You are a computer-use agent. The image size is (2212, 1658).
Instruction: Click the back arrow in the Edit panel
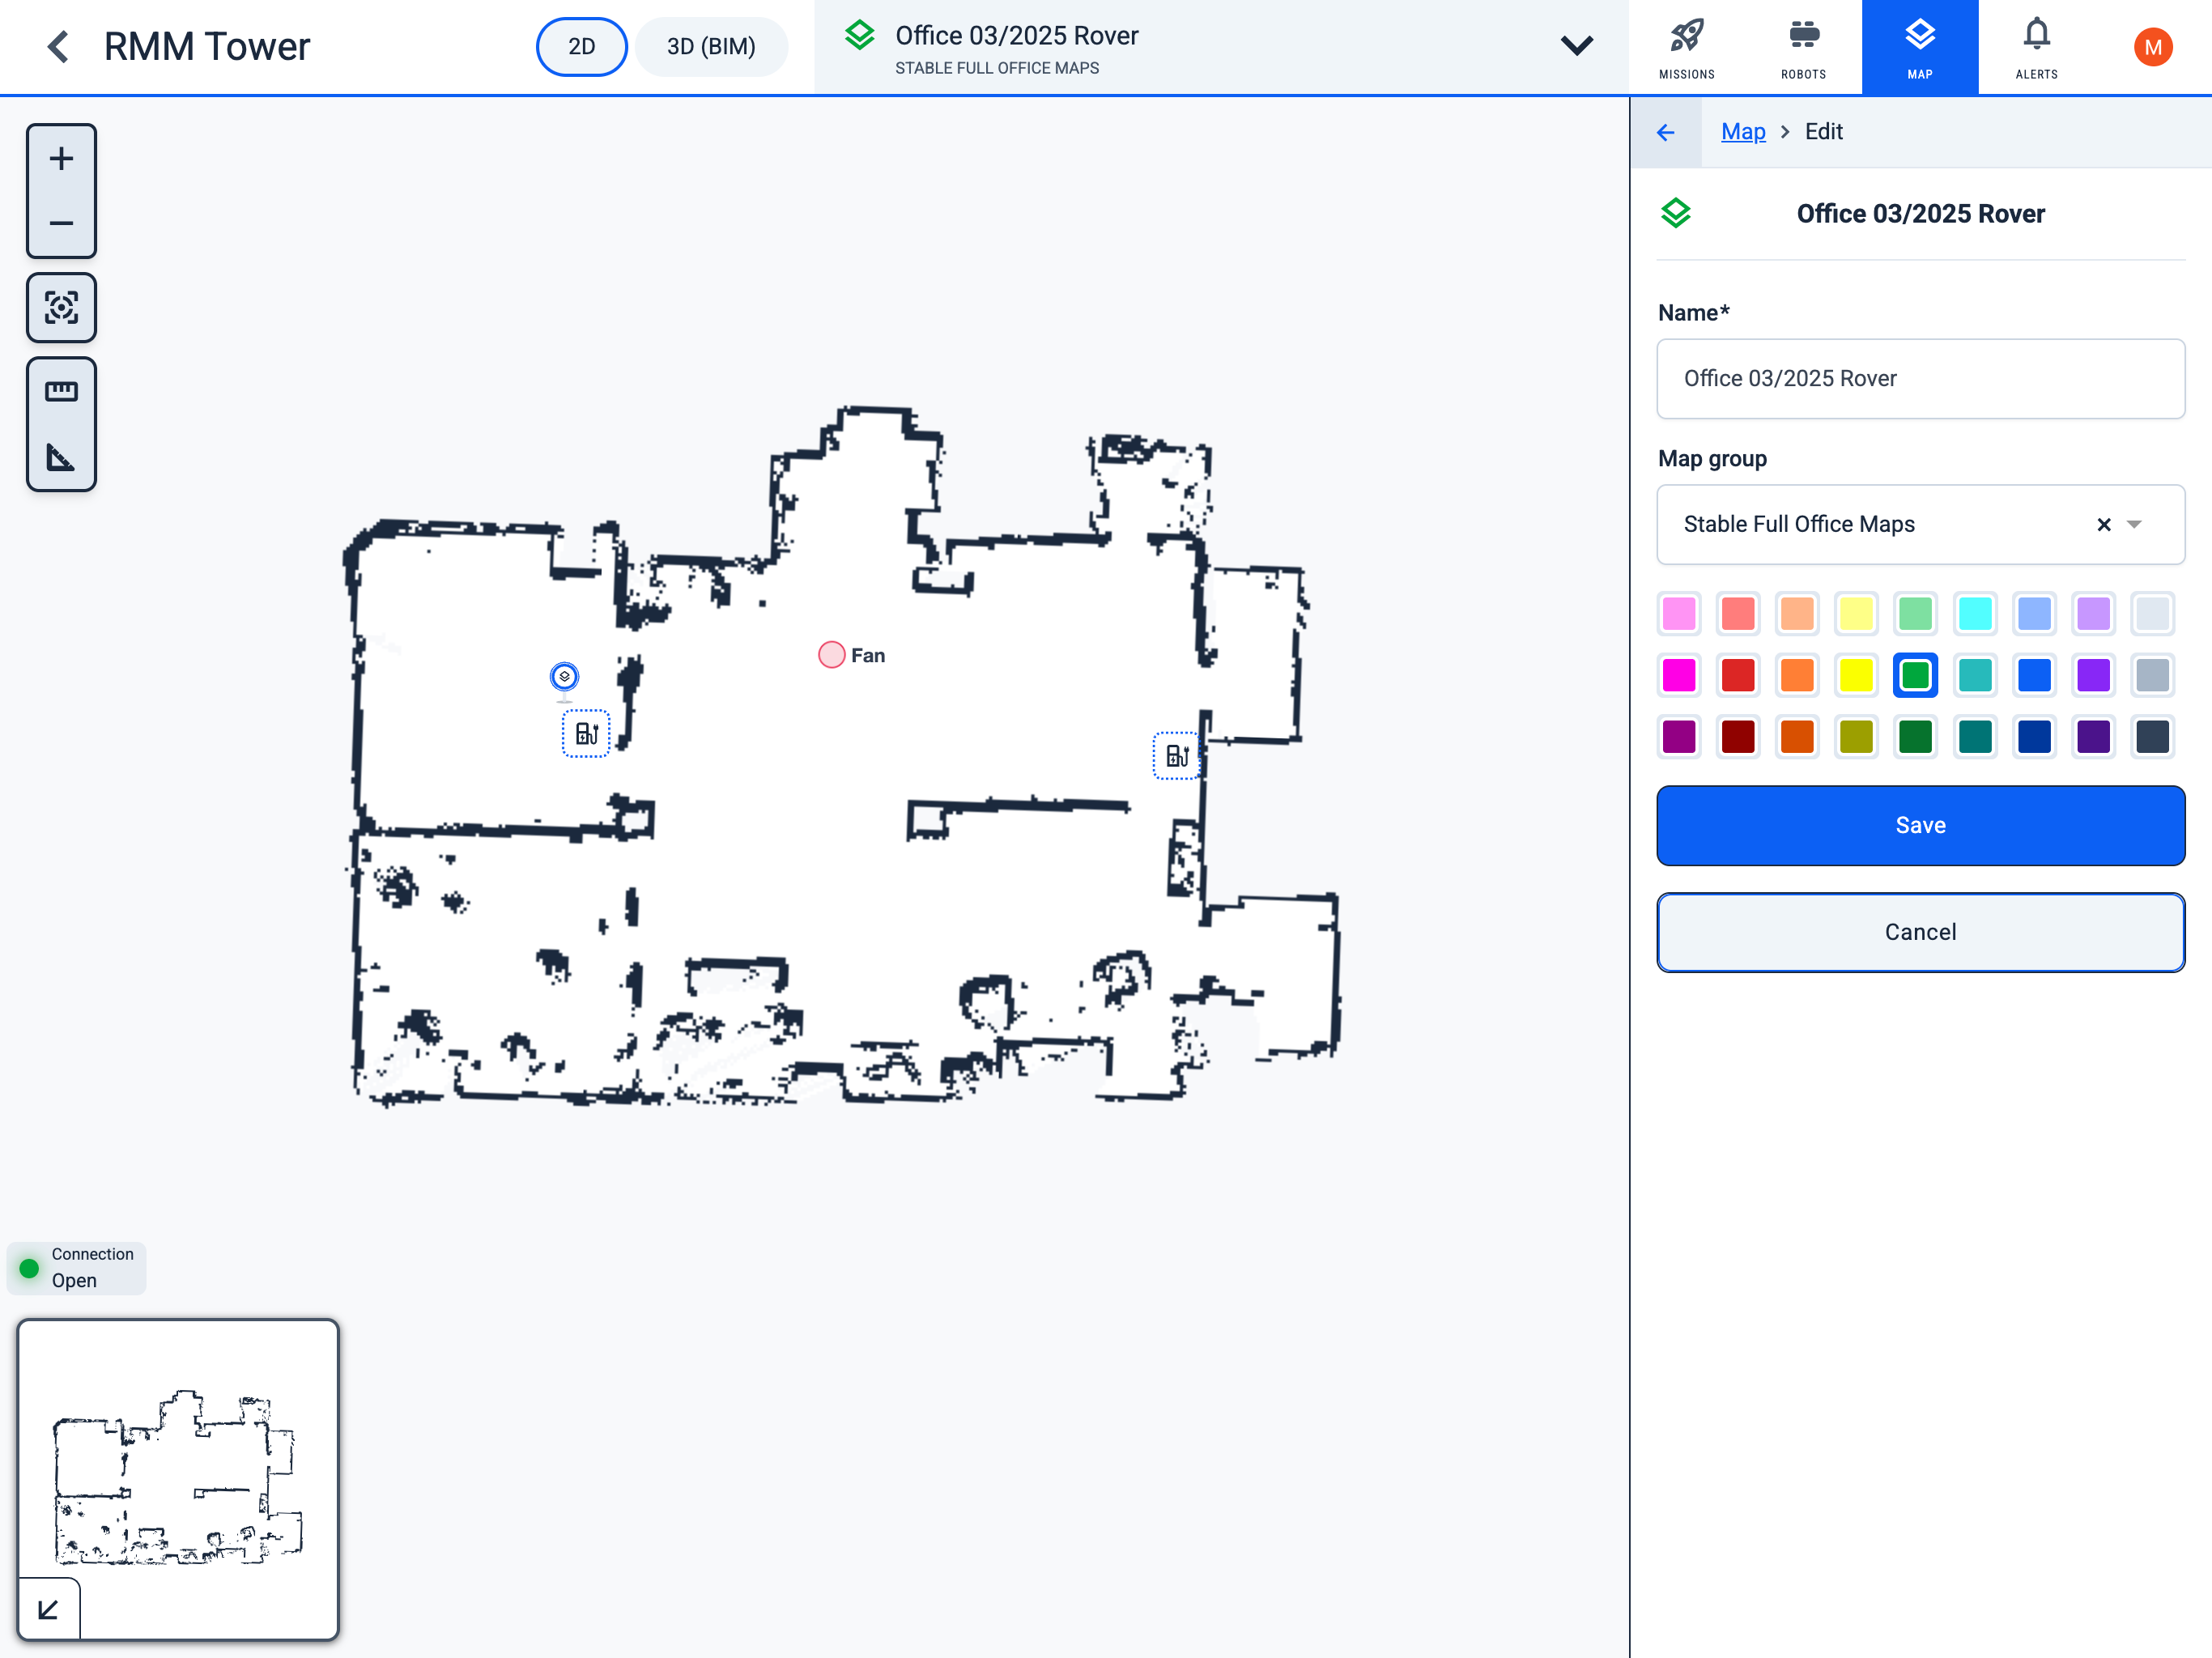[x=1666, y=132]
